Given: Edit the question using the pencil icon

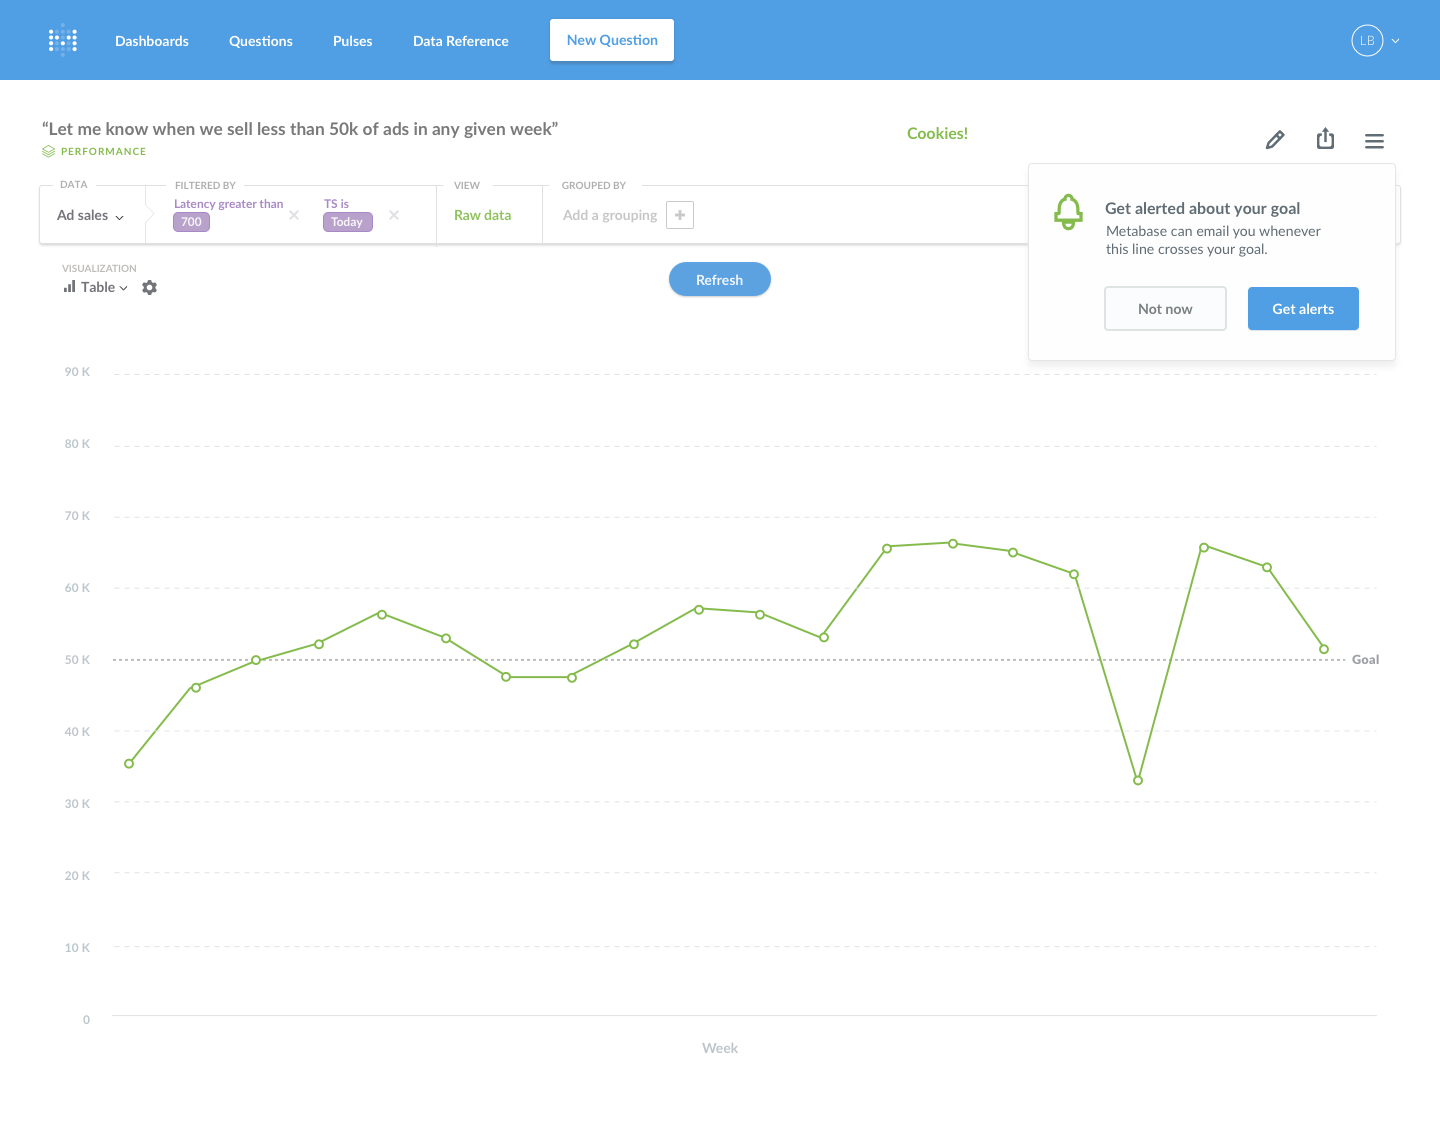Looking at the screenshot, I should point(1275,139).
